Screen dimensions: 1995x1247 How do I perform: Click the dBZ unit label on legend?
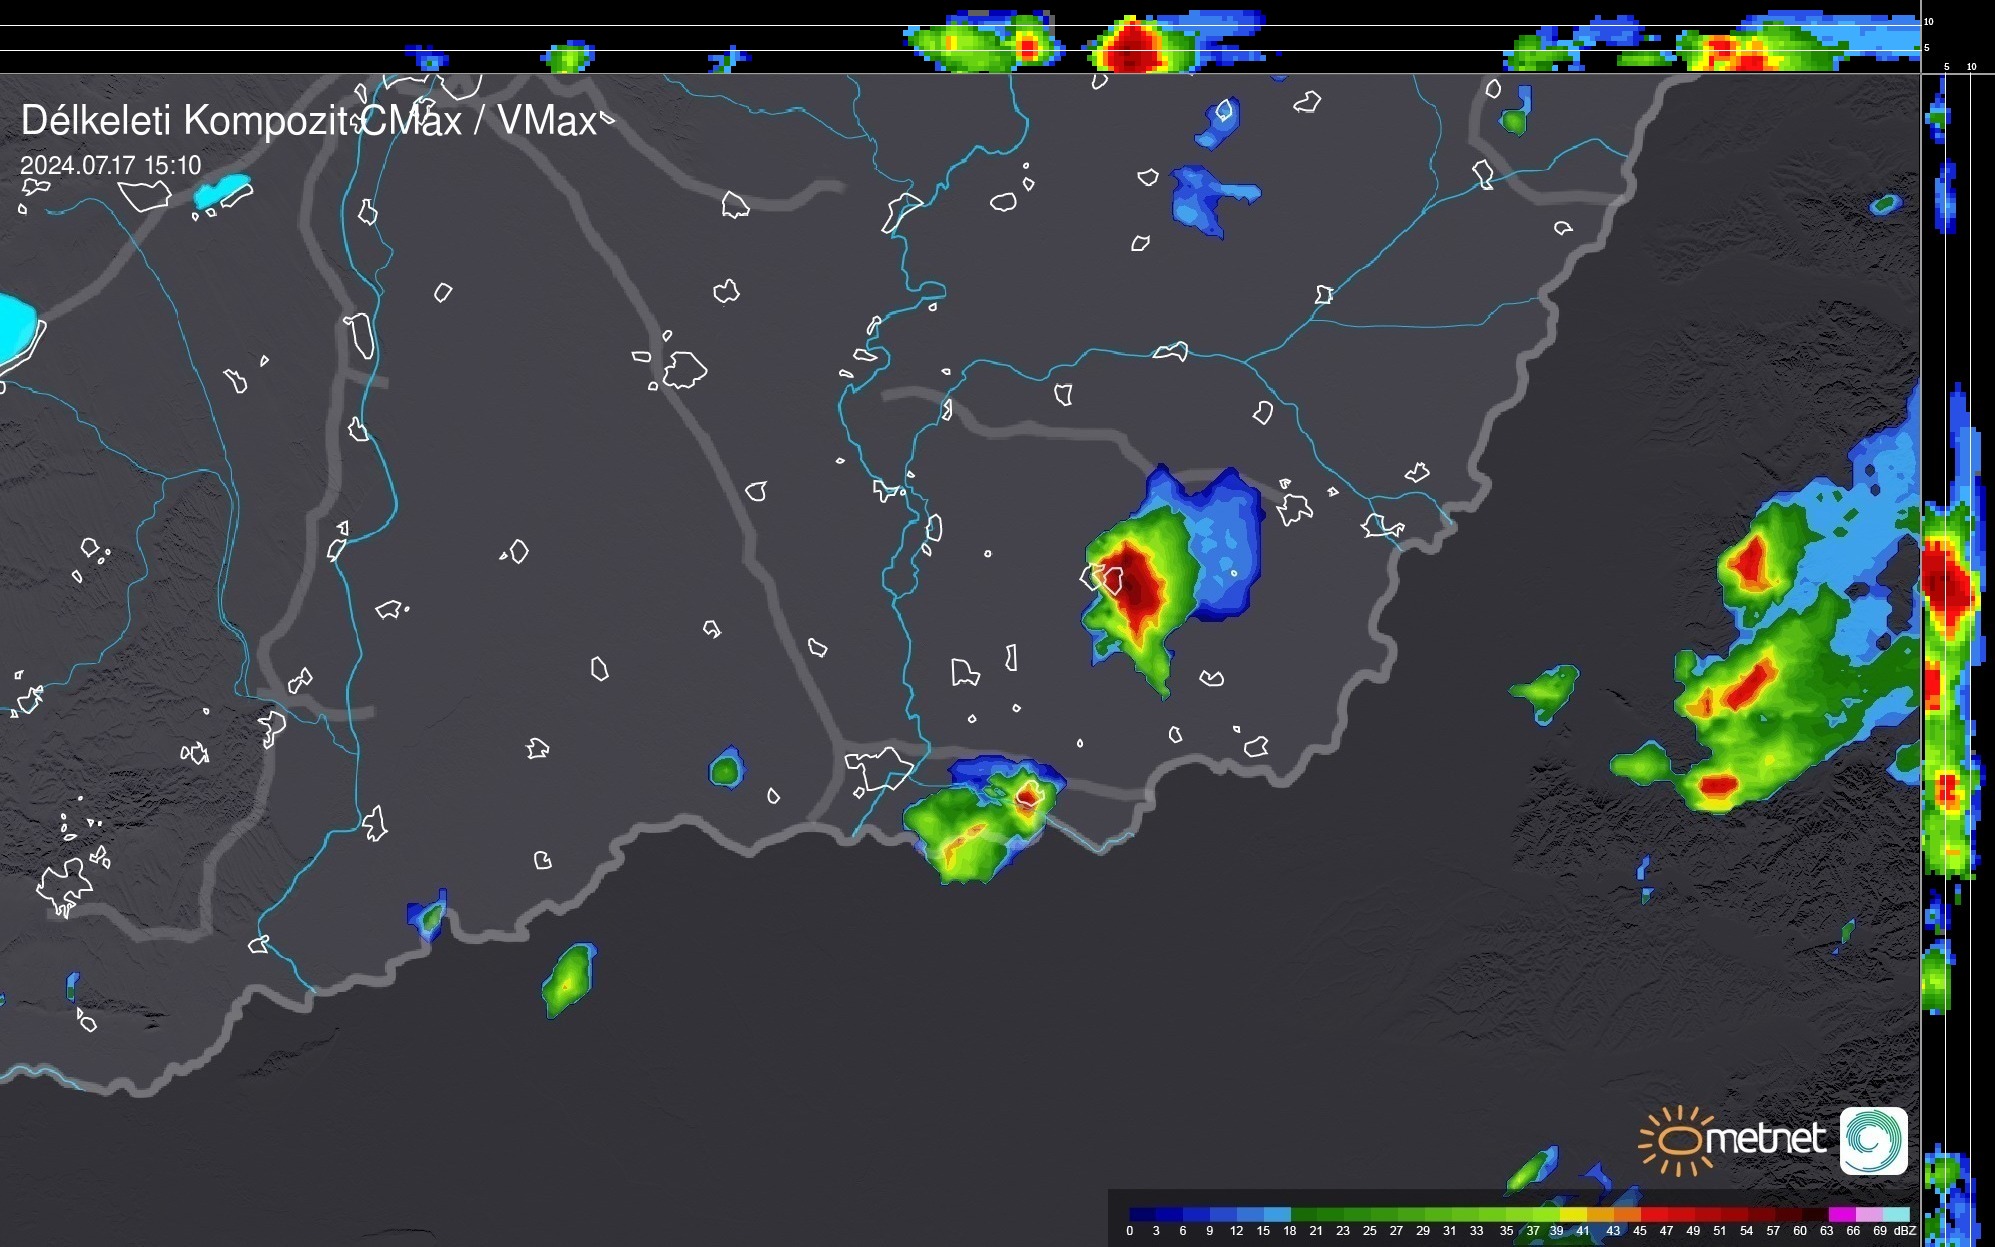(x=1905, y=1231)
